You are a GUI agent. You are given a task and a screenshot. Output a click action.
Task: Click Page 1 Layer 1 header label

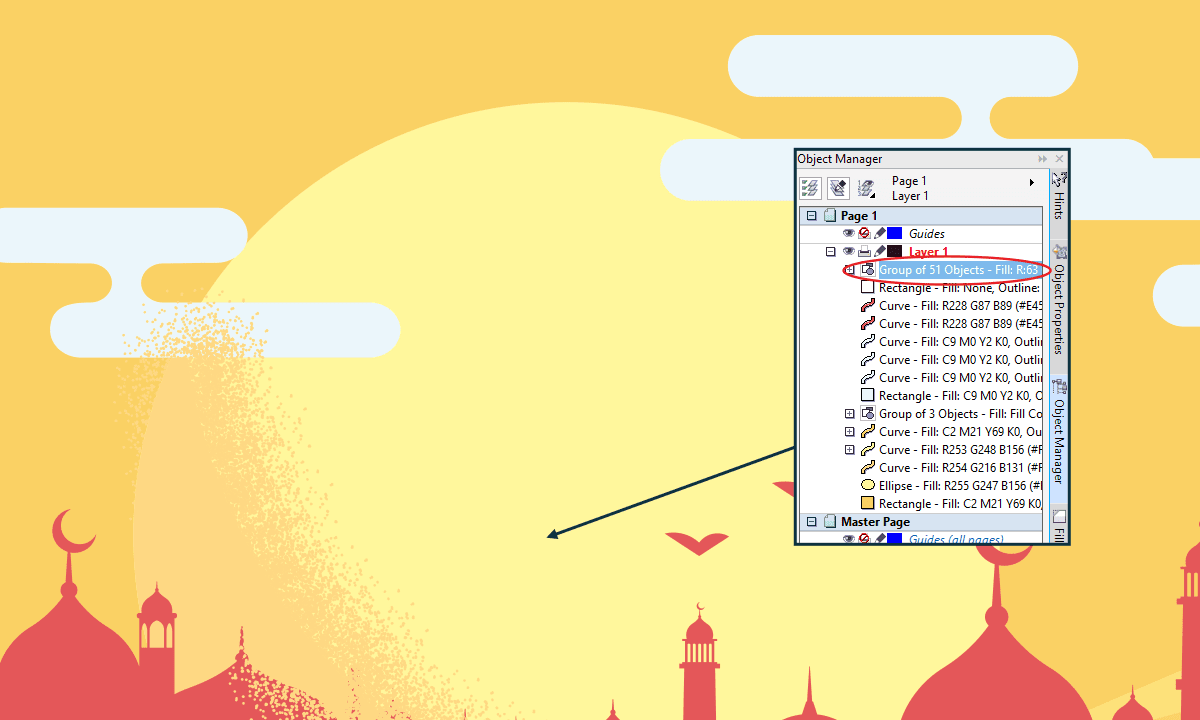[x=910, y=189]
